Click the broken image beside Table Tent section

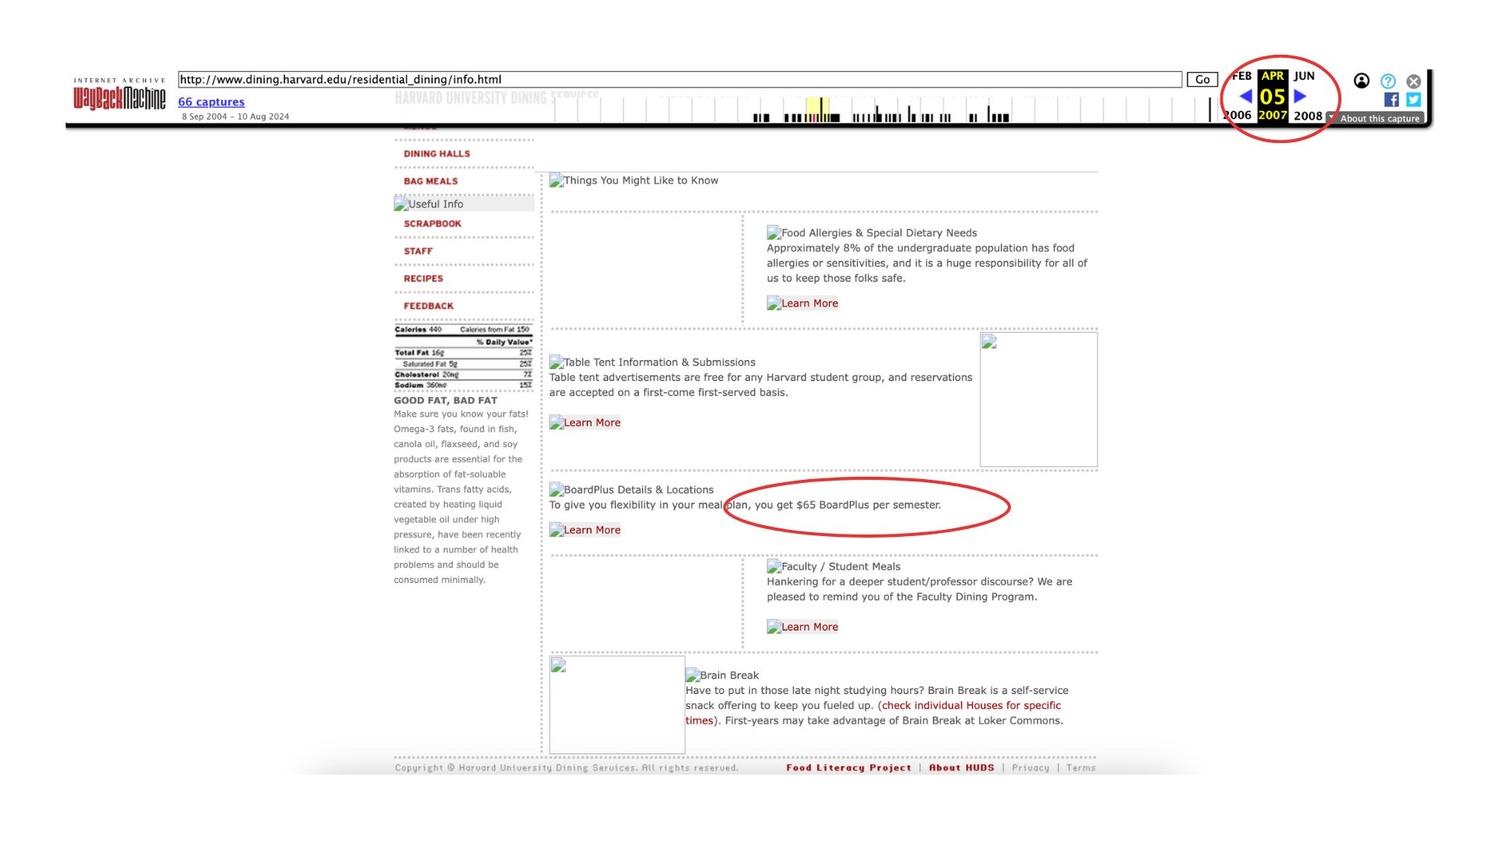(x=1038, y=399)
